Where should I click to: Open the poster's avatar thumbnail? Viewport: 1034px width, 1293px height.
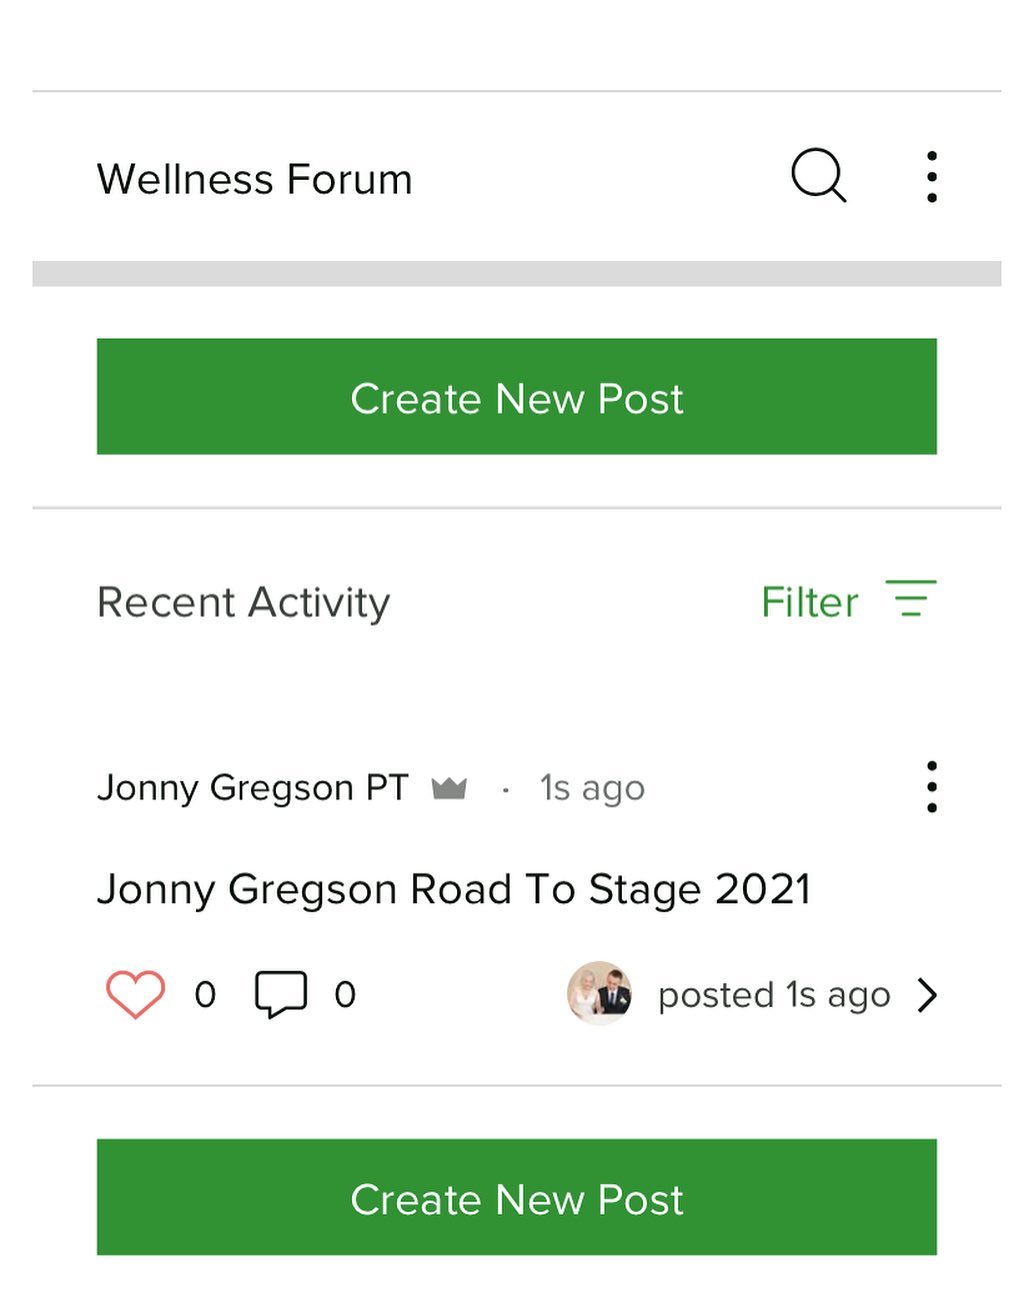599,993
